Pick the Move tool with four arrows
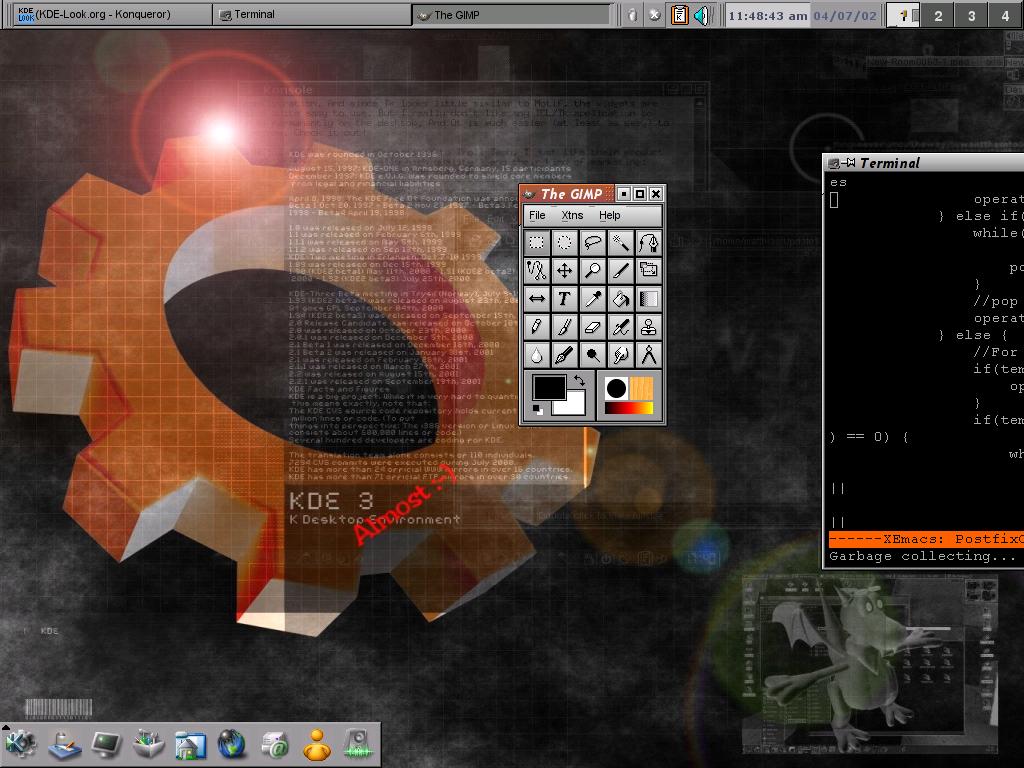This screenshot has width=1024, height=768. [564, 270]
